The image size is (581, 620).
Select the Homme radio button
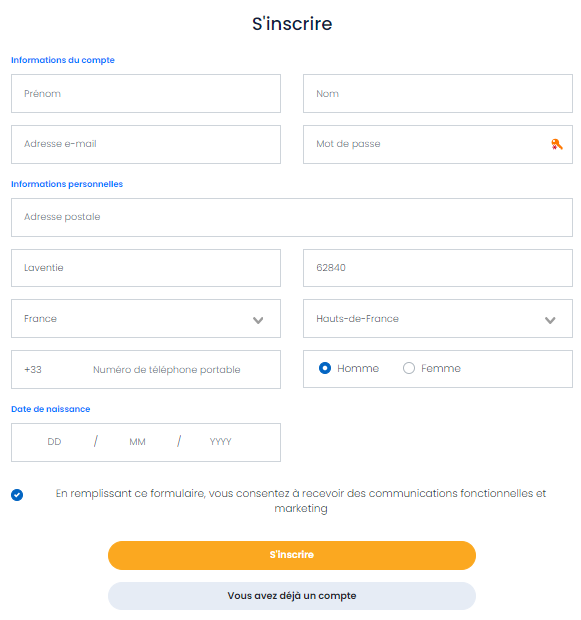(325, 368)
